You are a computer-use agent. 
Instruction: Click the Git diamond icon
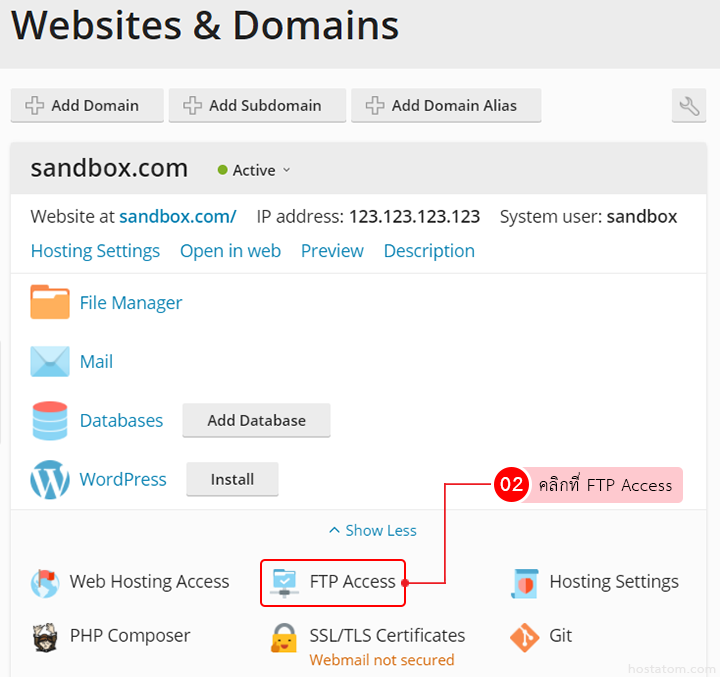525,636
